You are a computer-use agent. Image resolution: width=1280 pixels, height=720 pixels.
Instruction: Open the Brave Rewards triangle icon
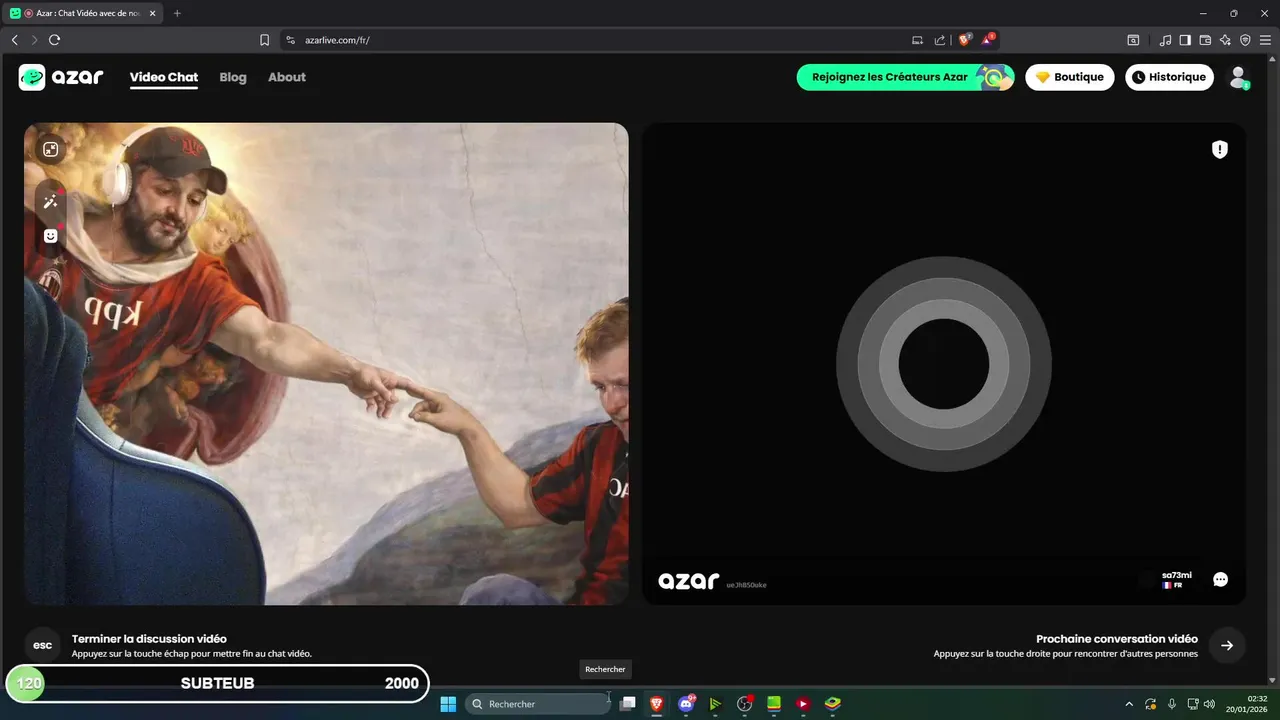[x=988, y=40]
